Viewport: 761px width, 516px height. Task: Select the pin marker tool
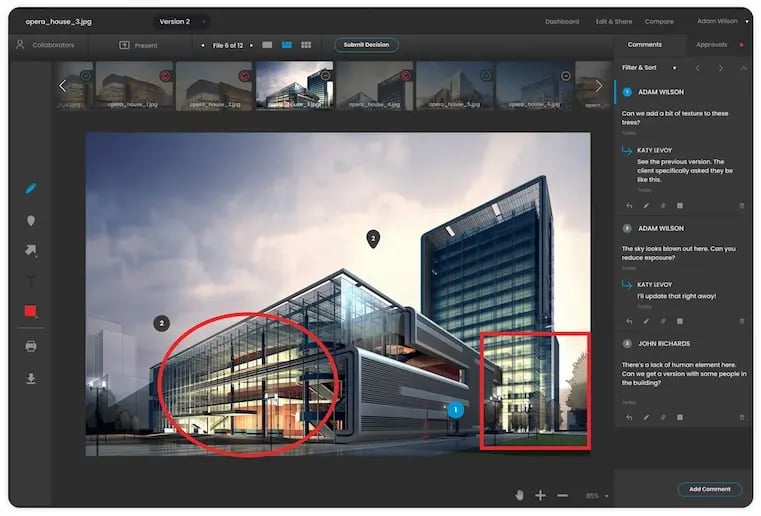click(x=31, y=220)
